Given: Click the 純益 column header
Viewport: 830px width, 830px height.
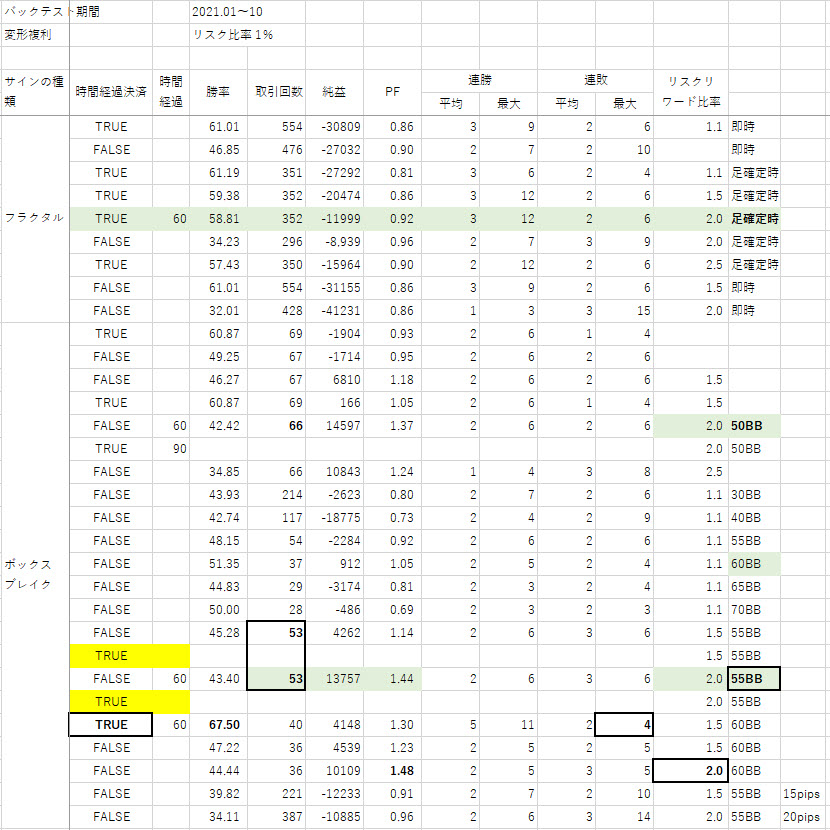Looking at the screenshot, I should coord(335,92).
